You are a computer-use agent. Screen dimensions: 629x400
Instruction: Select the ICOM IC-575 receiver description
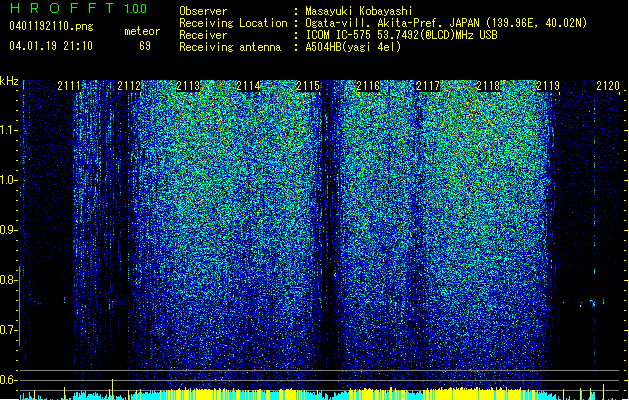tap(401, 35)
